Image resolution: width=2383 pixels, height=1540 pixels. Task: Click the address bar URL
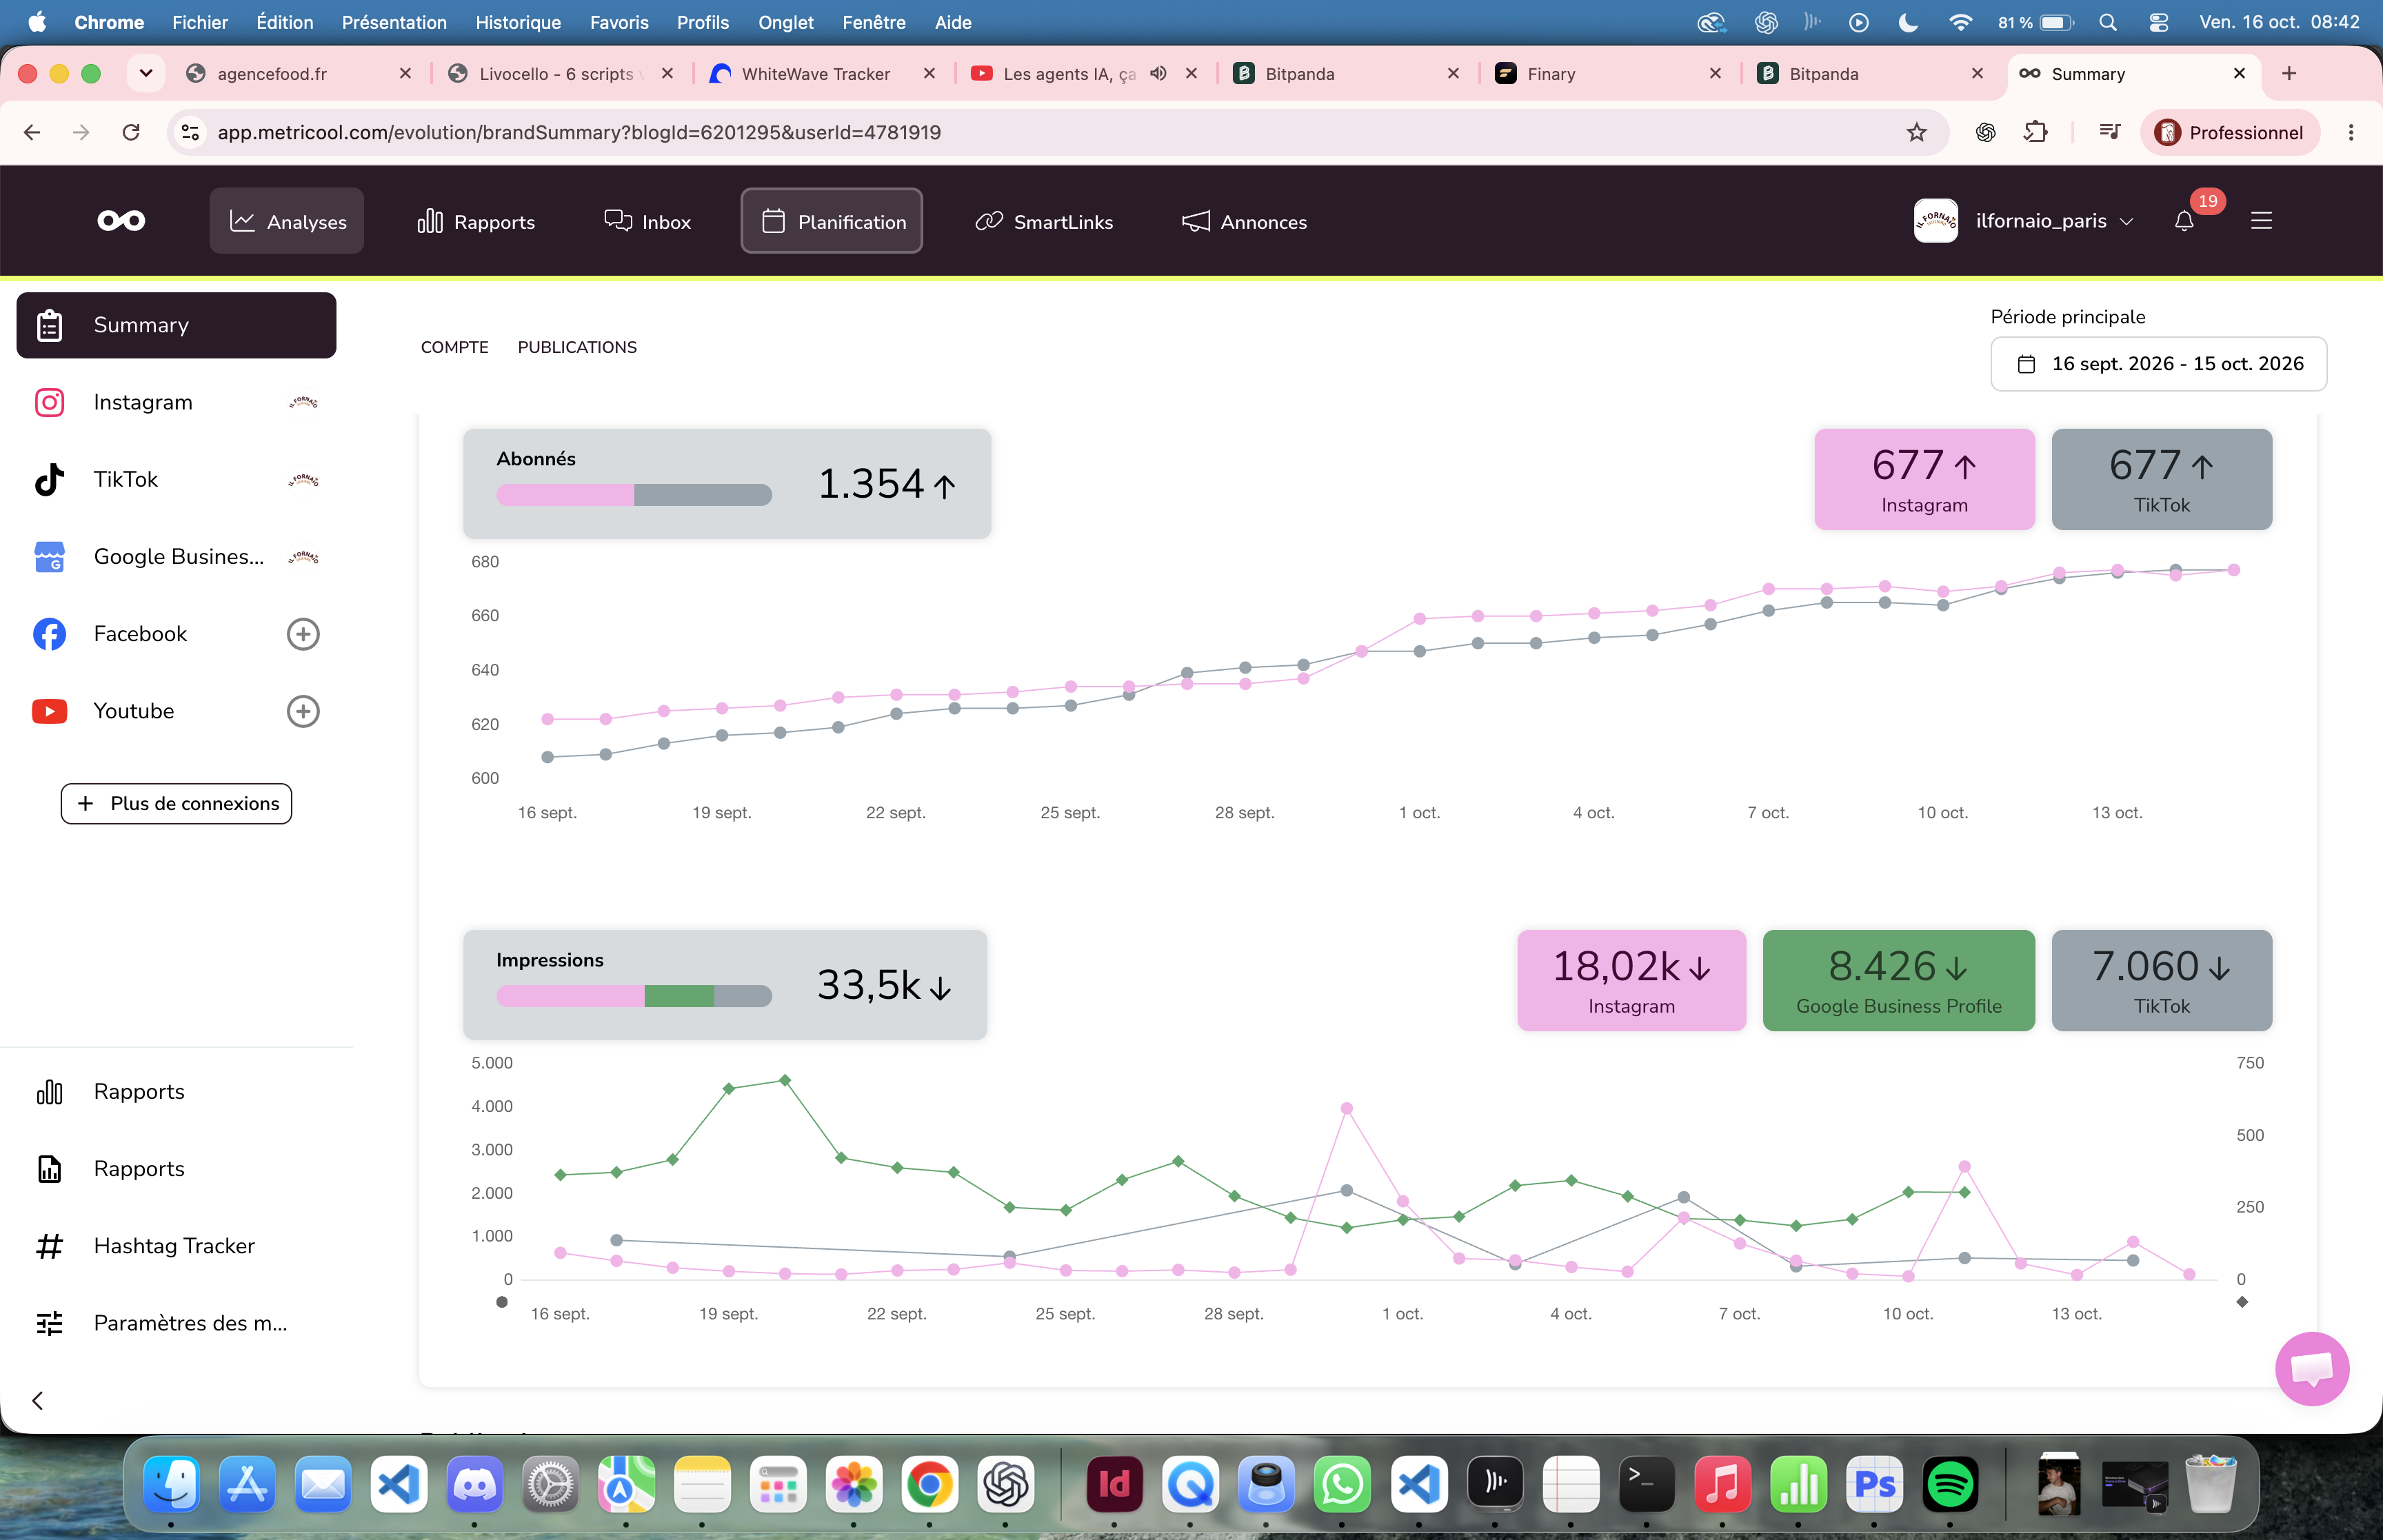[579, 132]
